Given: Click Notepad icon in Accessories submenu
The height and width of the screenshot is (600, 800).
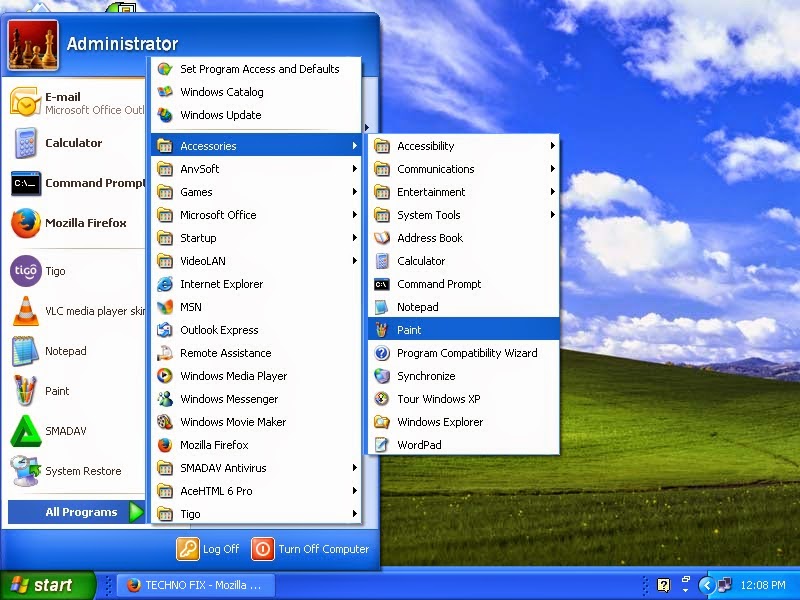Looking at the screenshot, I should click(382, 307).
